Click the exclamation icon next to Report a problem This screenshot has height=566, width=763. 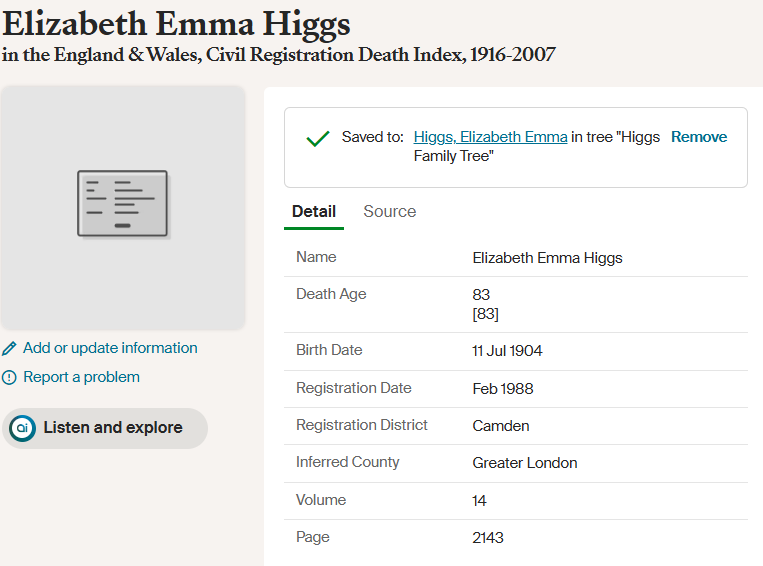pos(10,378)
